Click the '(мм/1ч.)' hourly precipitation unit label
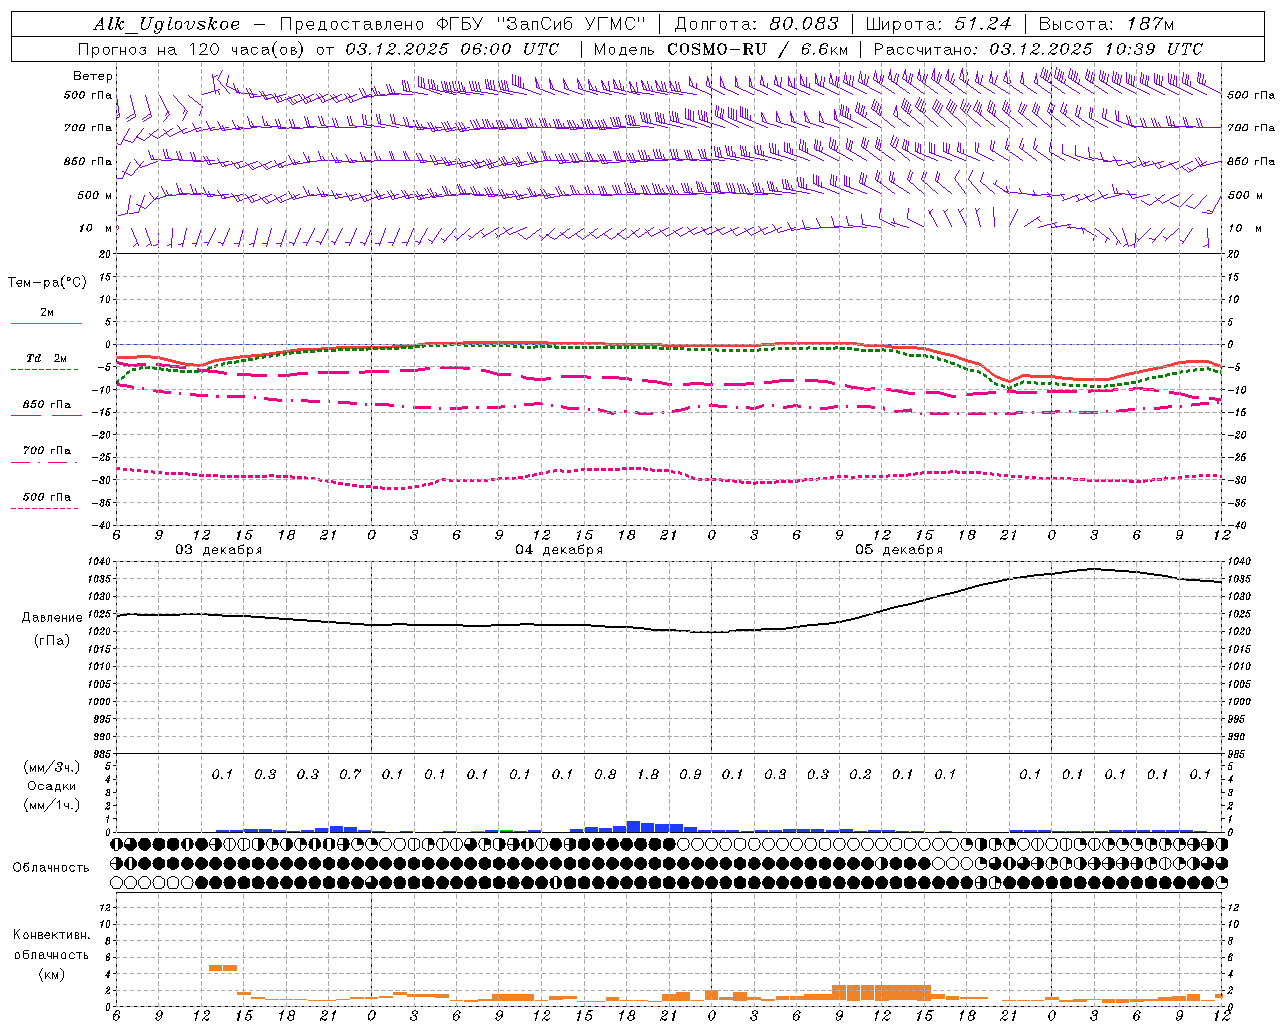The width and height of the screenshot is (1280, 1024). (x=52, y=805)
